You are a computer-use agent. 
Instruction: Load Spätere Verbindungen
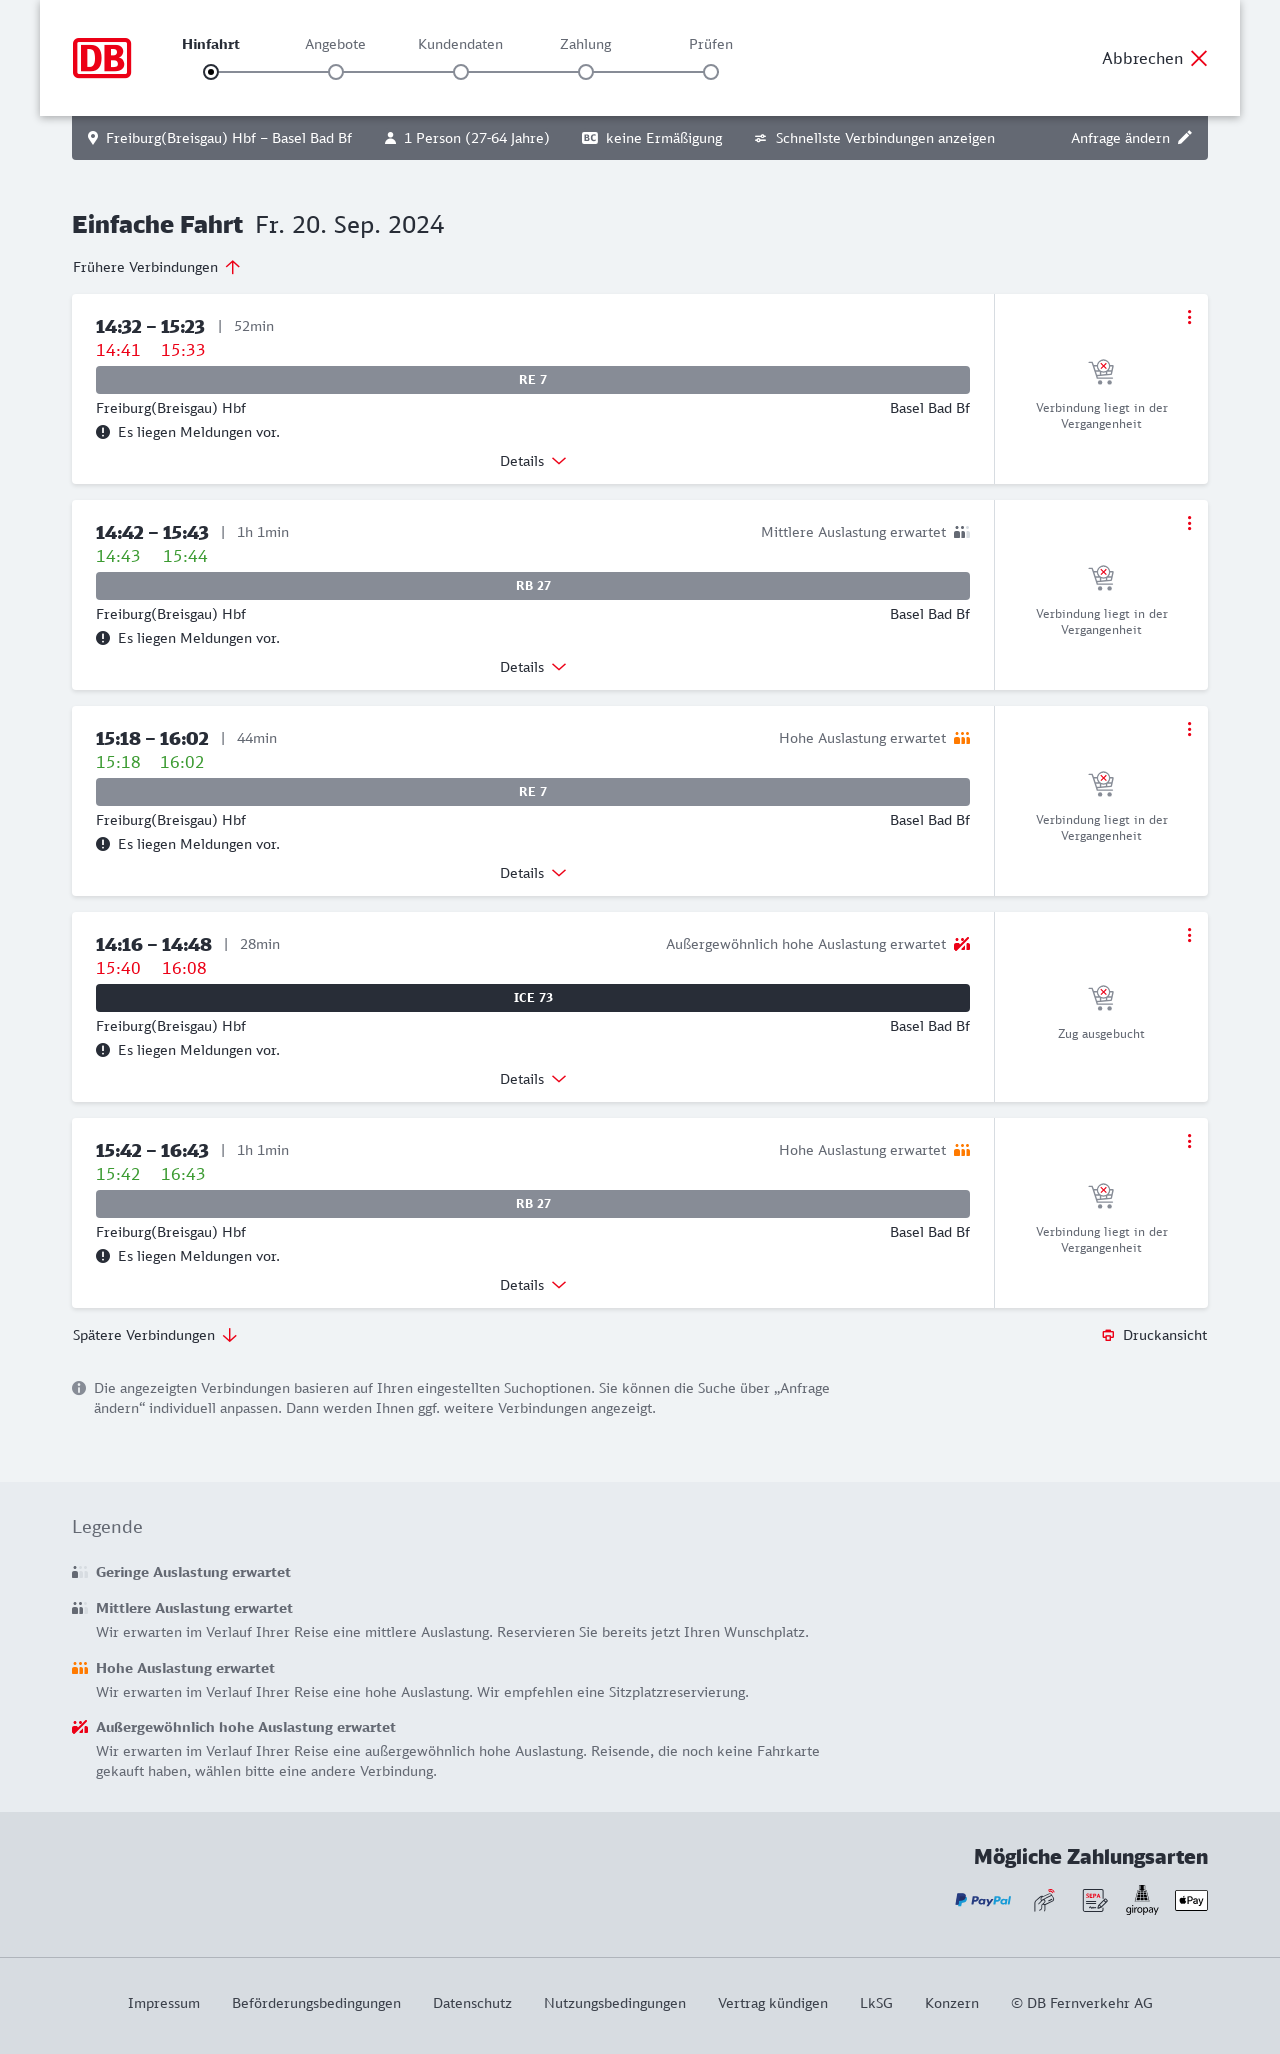[x=155, y=1335]
